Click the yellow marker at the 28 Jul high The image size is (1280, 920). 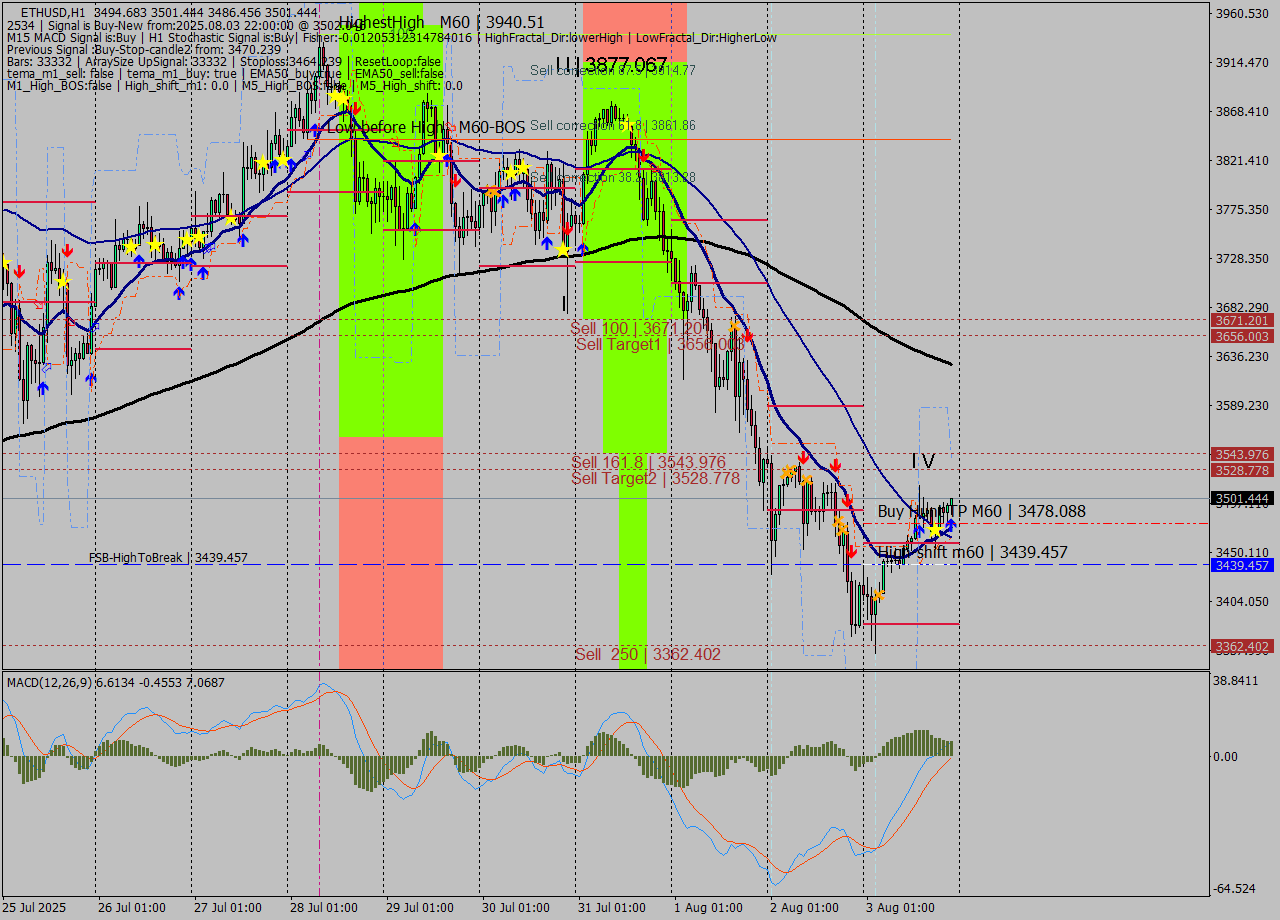click(x=337, y=96)
